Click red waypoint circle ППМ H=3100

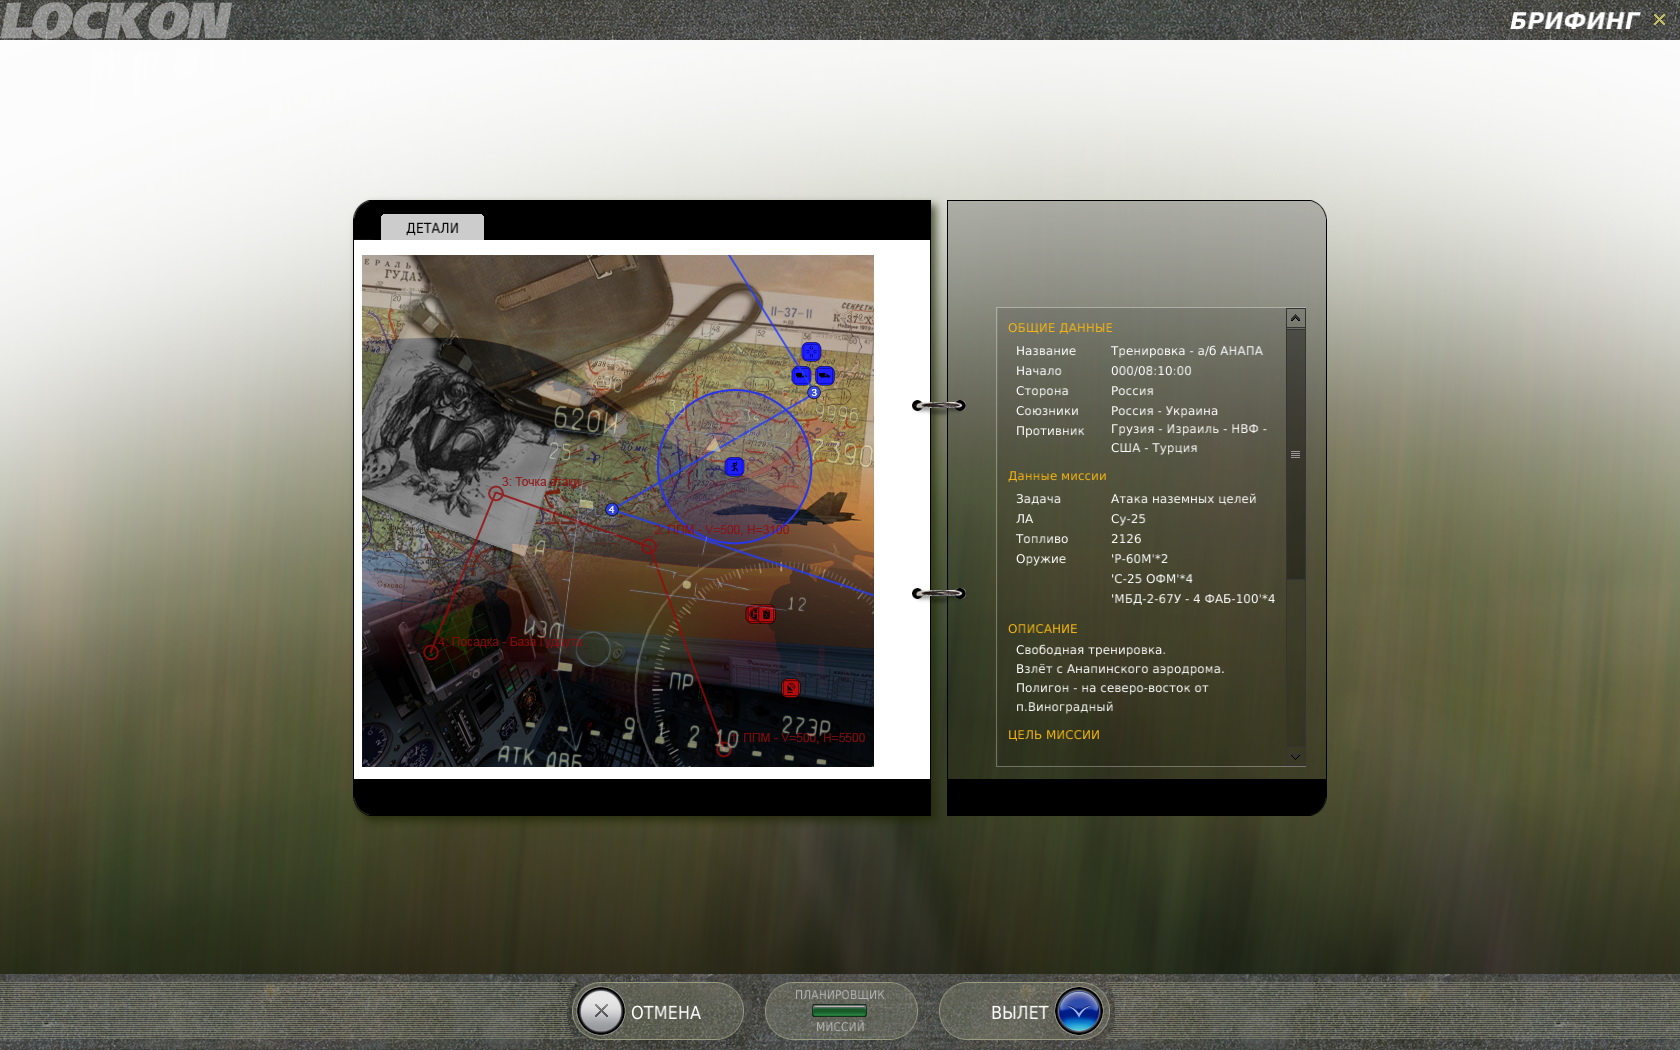(649, 548)
